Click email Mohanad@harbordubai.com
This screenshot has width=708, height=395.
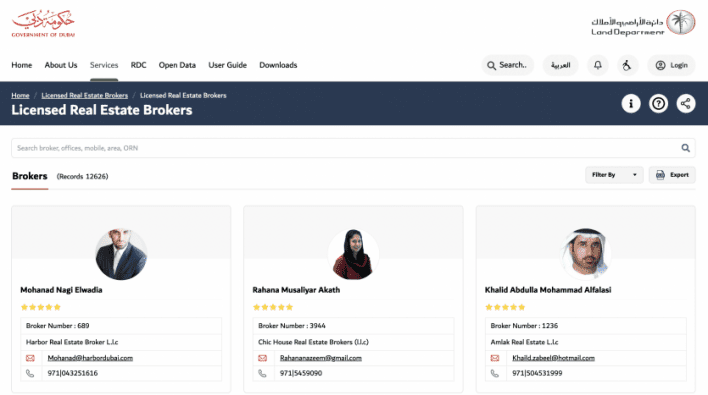90,358
